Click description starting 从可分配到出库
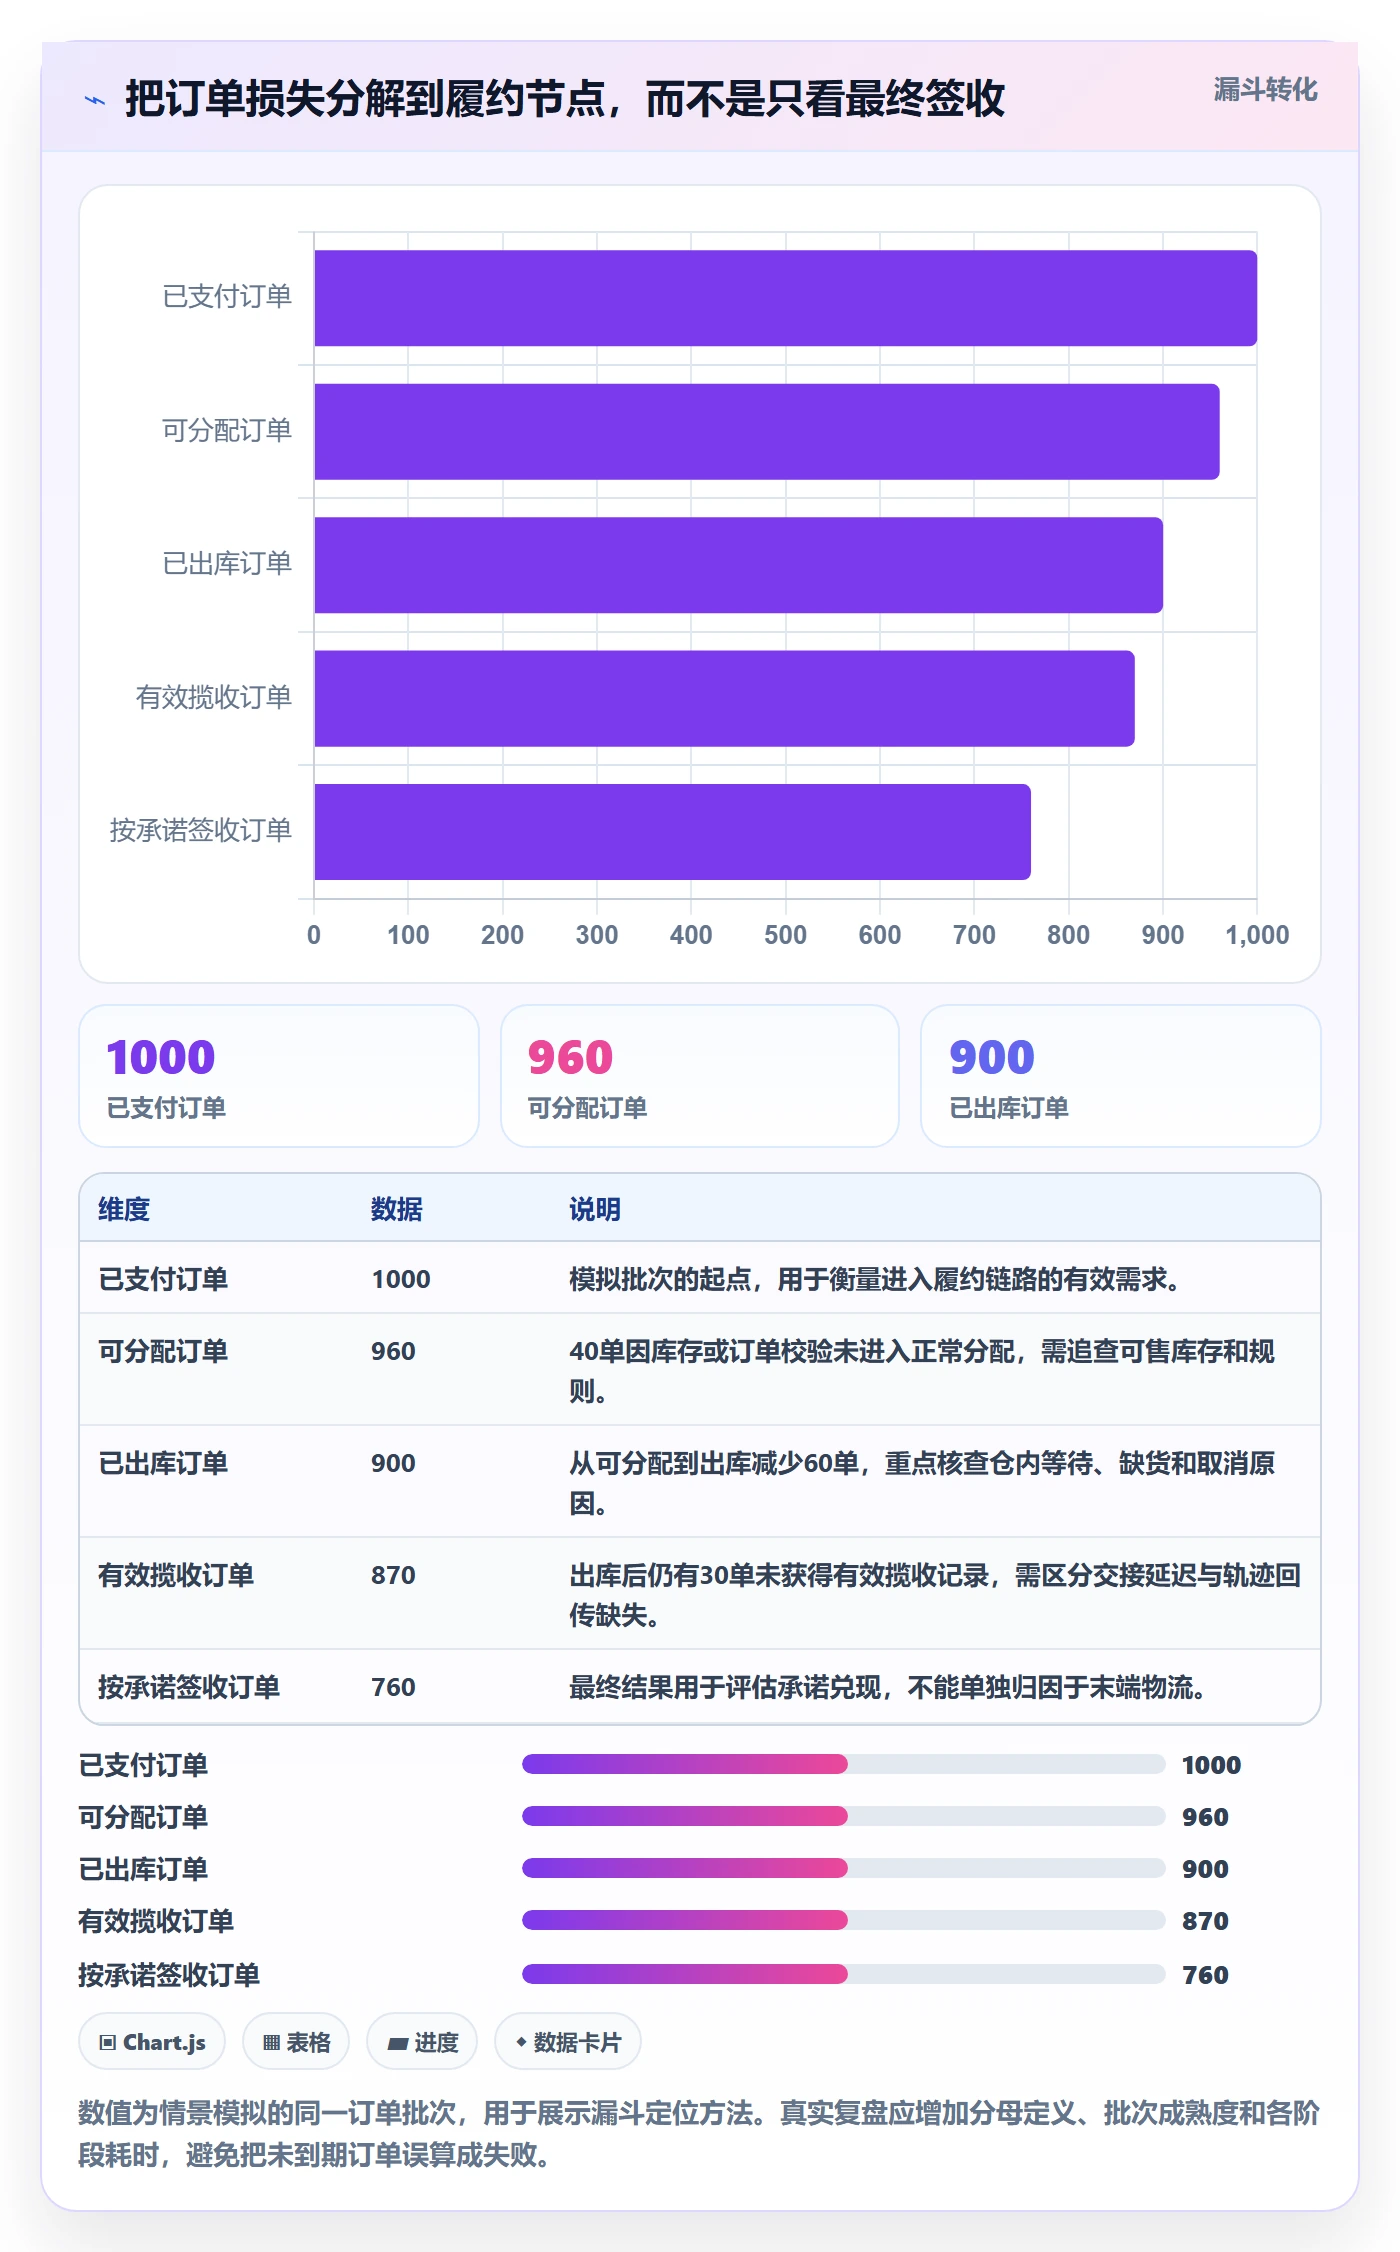The height and width of the screenshot is (2252, 1400). point(922,1483)
